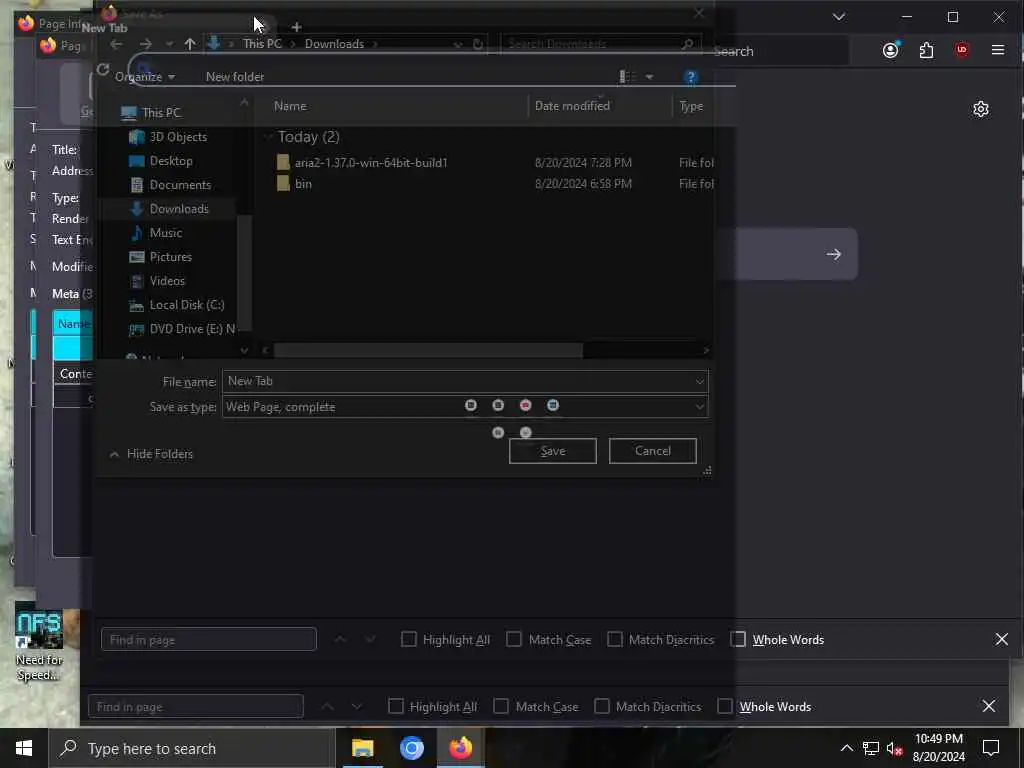The height and width of the screenshot is (768, 1024).
Task: Find previous match in lower find bar
Action: (327, 706)
